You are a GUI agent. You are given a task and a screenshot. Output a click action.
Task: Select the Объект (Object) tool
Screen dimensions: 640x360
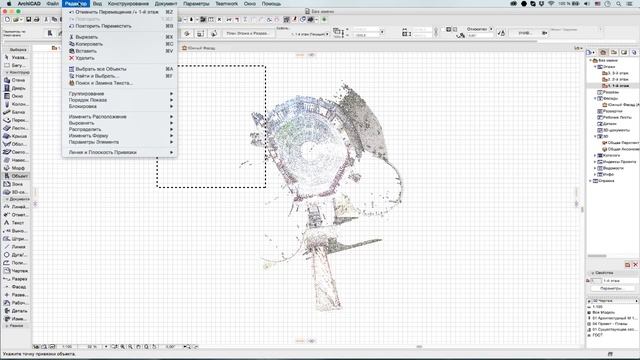[16, 176]
